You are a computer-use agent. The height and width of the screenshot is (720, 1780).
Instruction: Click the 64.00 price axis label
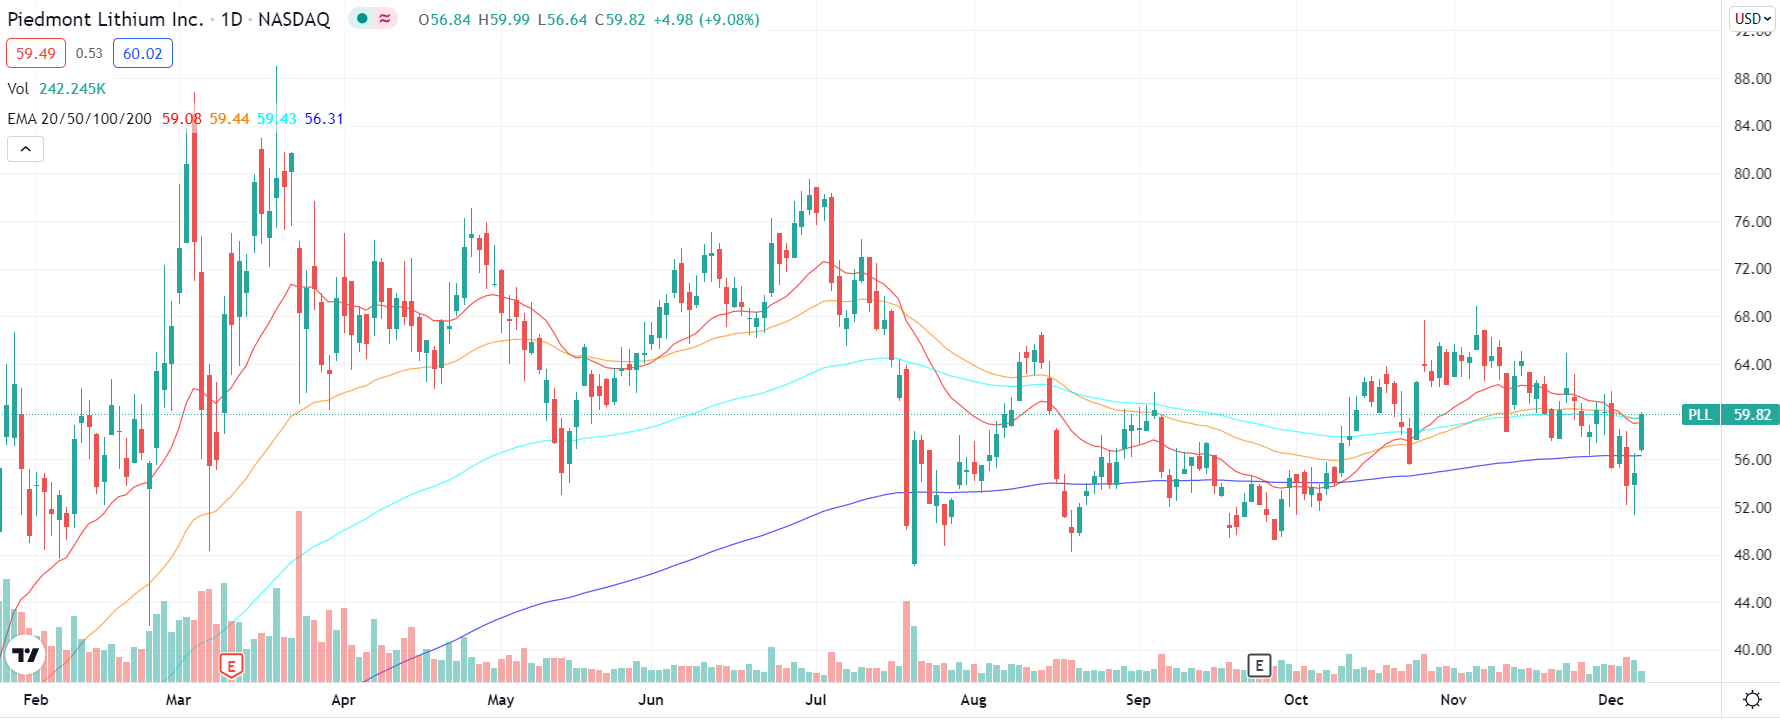pos(1752,364)
